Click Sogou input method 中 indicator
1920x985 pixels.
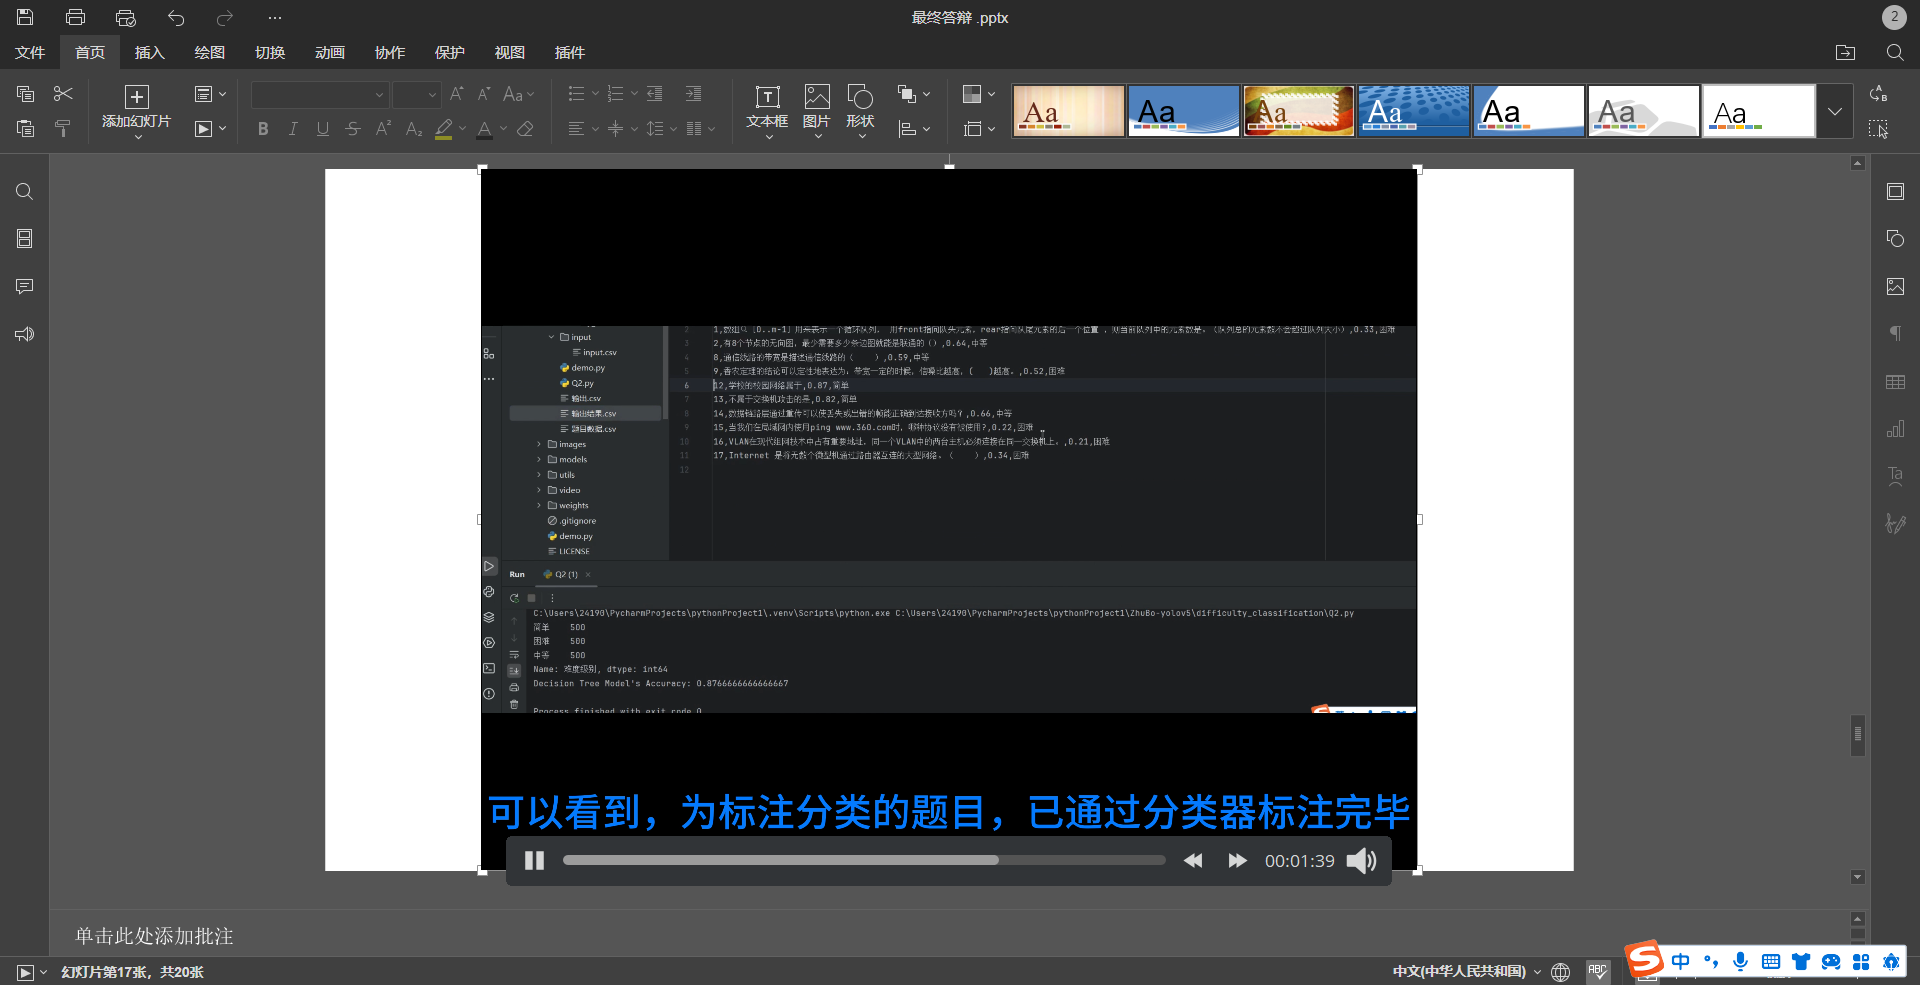coord(1680,962)
